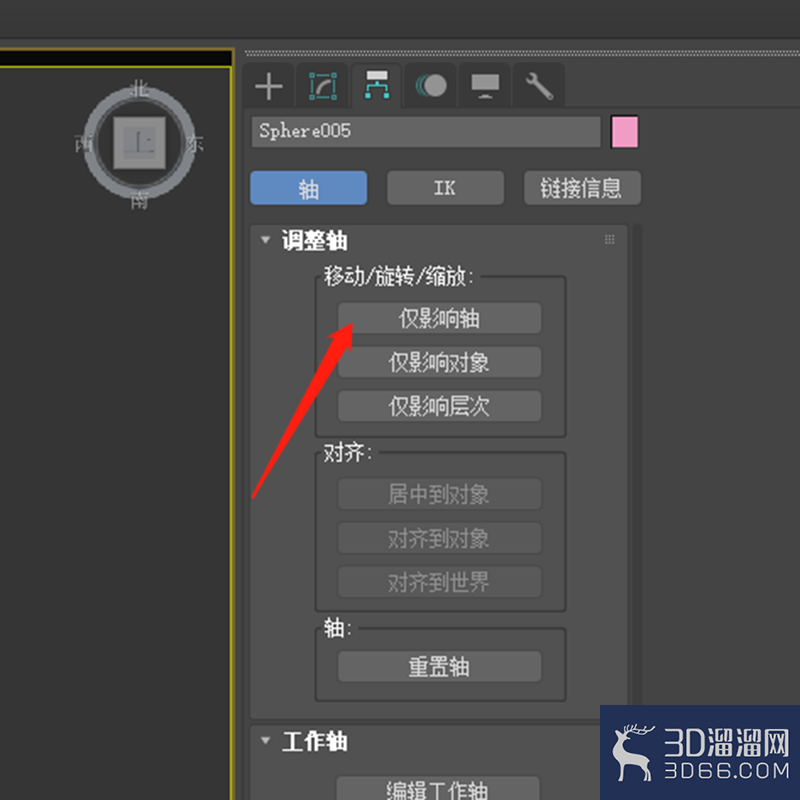
Task: Switch to 链接信息 (Link Info)
Action: (x=582, y=188)
